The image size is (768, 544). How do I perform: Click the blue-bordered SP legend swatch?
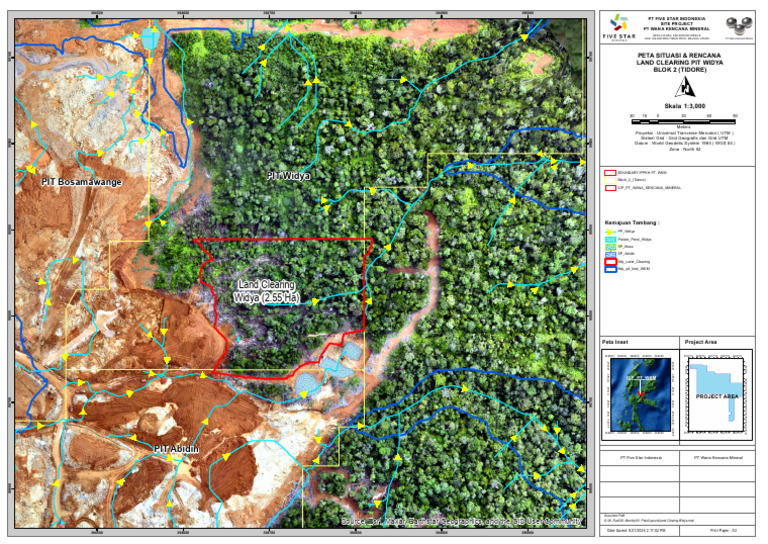(610, 254)
